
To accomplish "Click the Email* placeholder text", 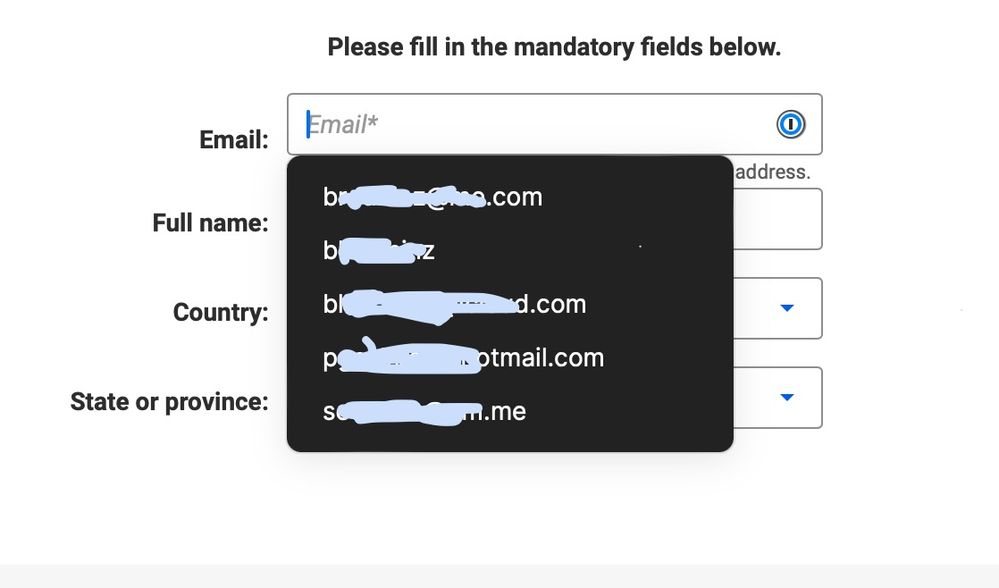I will 337,125.
